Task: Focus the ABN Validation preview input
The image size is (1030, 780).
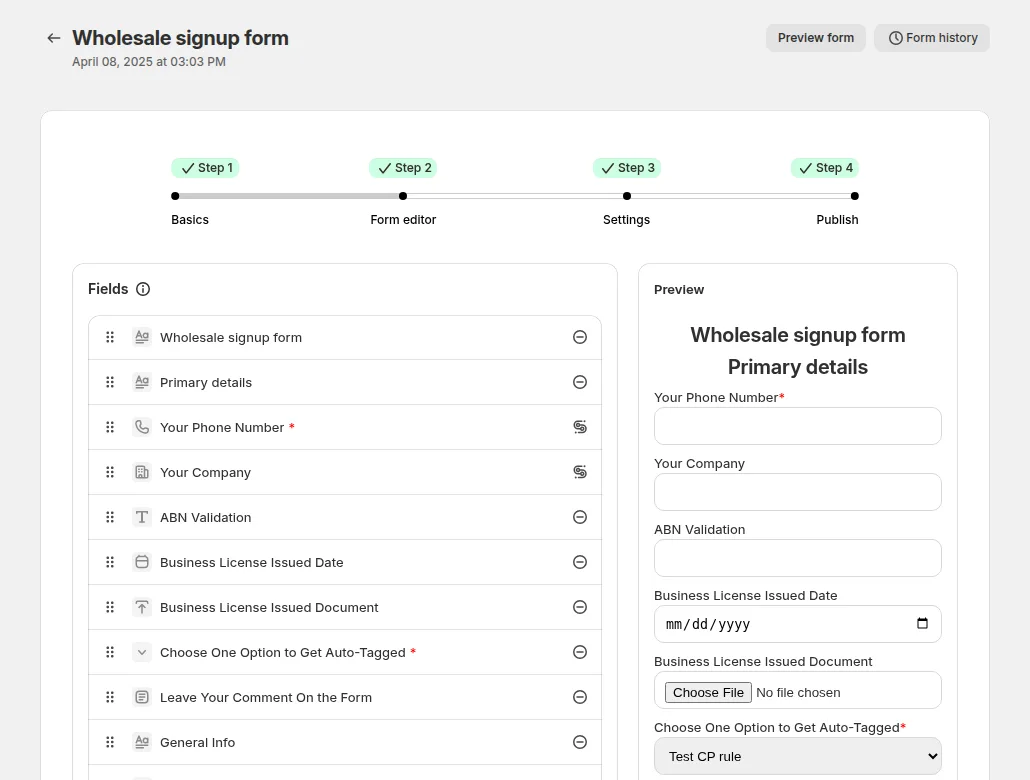Action: point(797,558)
